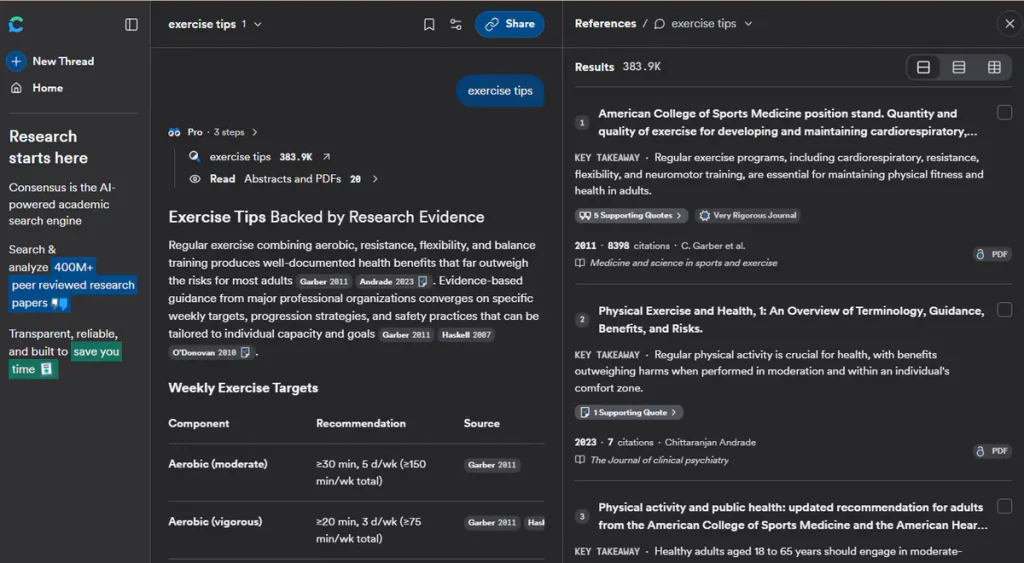Expand 1 Supporting Quote

[628, 413]
